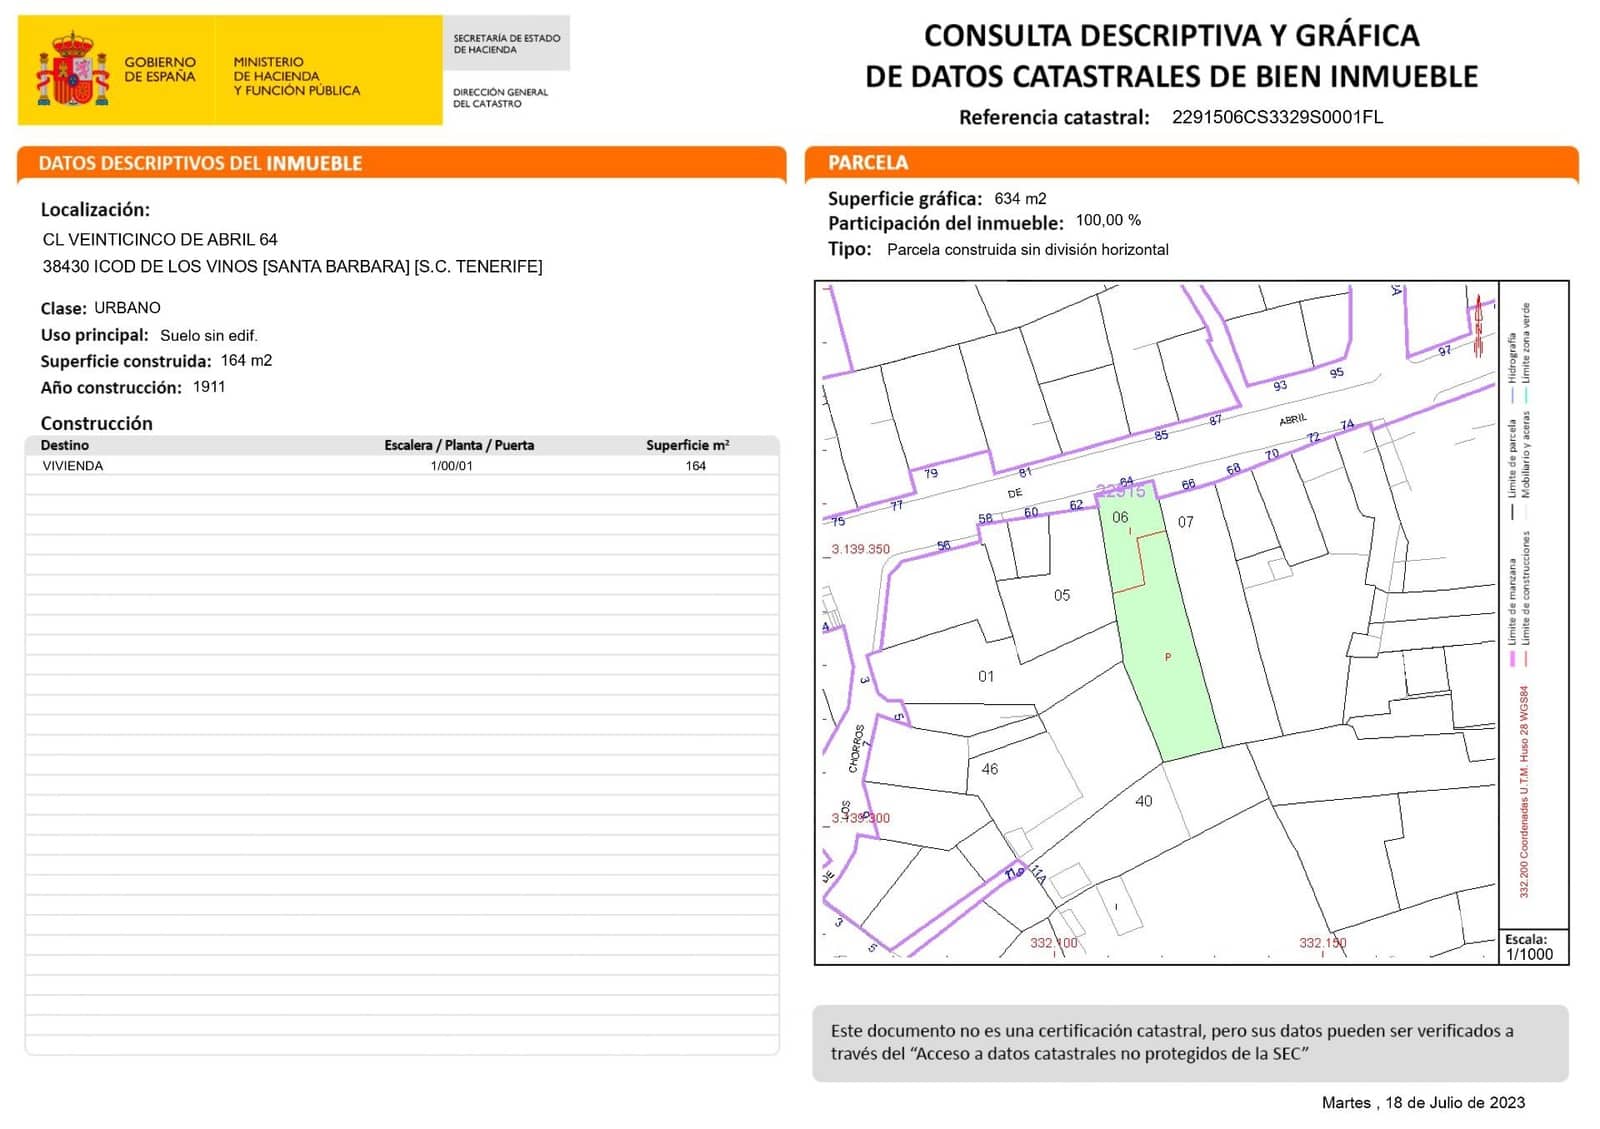Click the Escala 1/1000 box

(1531, 947)
